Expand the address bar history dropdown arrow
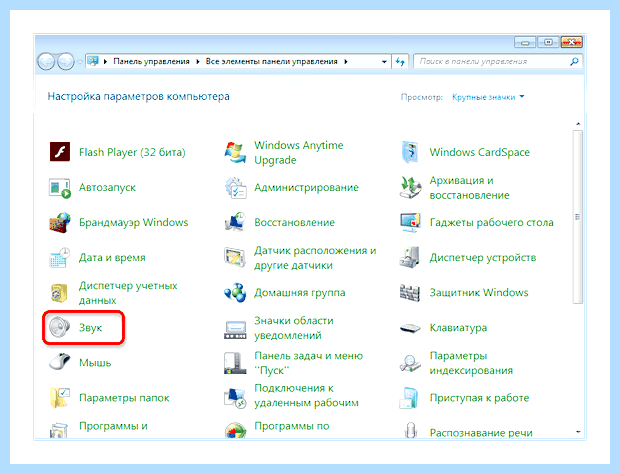This screenshot has height=474, width=620. (384, 62)
